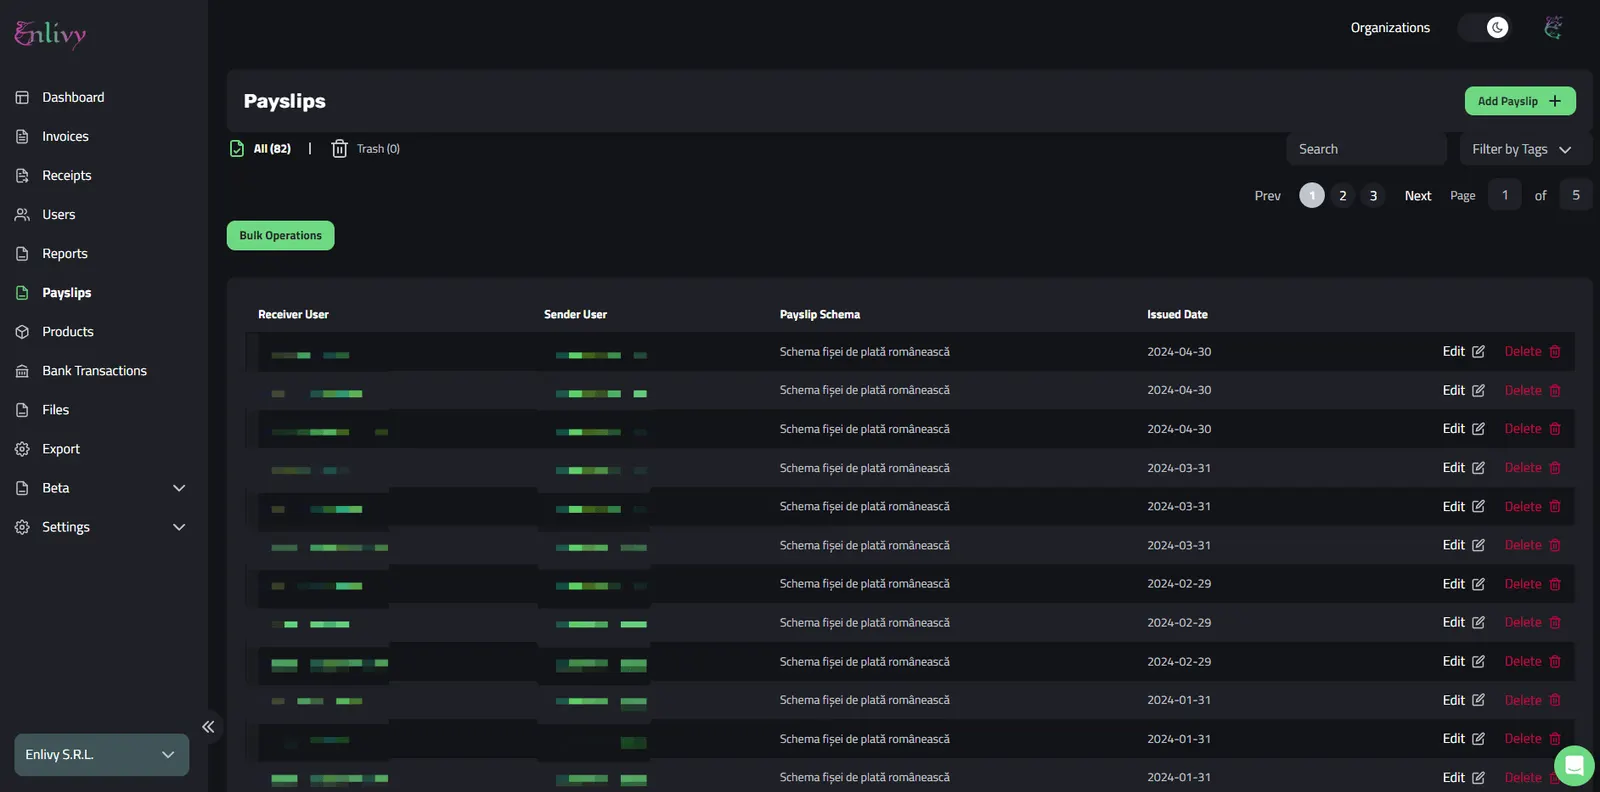Screen dimensions: 1600x792
Task: Click the Issued Date column header
Action: pyautogui.click(x=1177, y=314)
